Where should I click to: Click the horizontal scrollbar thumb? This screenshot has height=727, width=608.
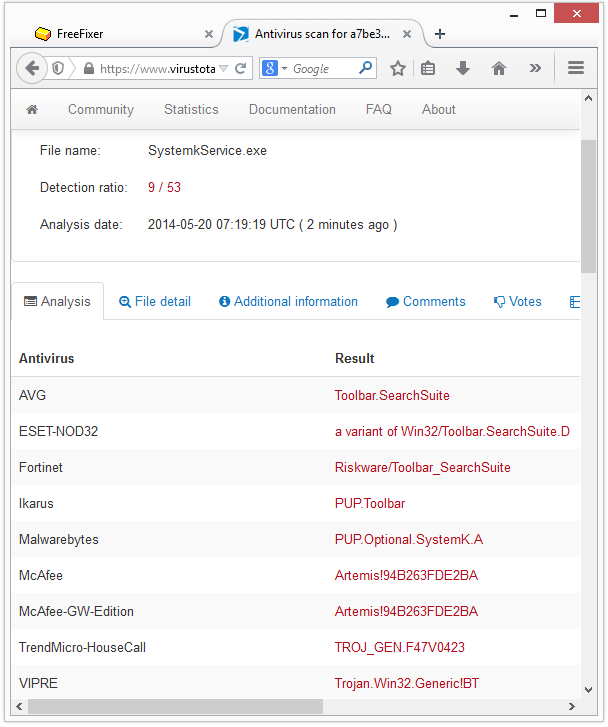point(175,707)
